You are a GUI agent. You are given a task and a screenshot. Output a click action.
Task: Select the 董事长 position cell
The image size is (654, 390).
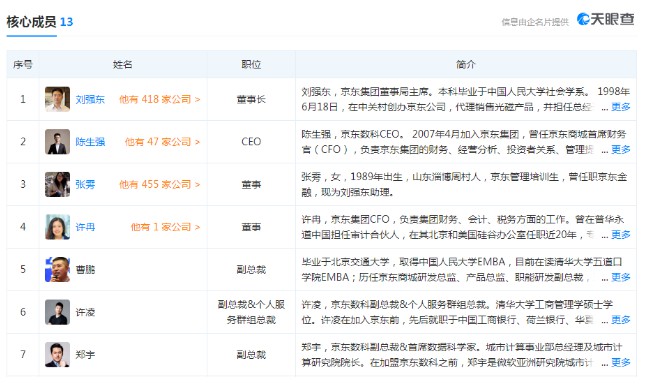251,99
